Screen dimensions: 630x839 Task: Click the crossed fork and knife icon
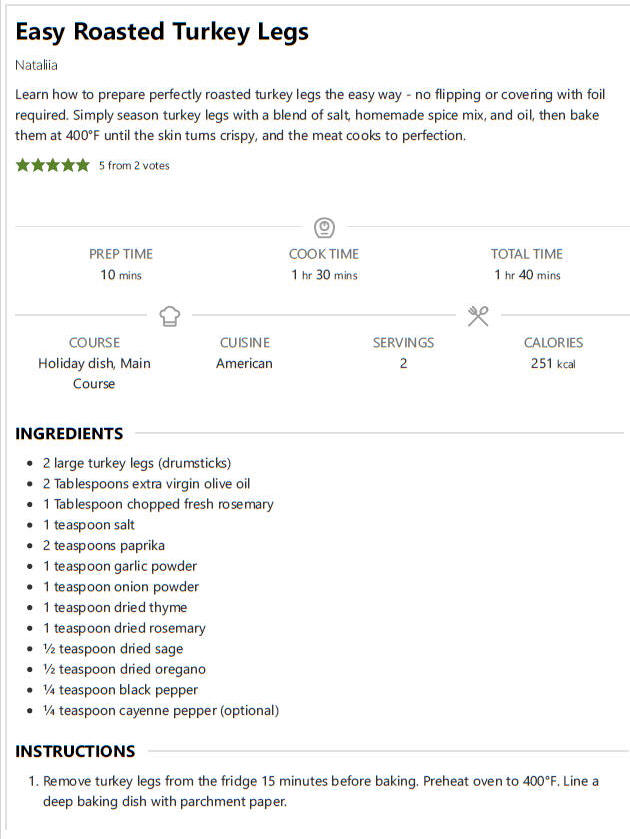pos(478,316)
